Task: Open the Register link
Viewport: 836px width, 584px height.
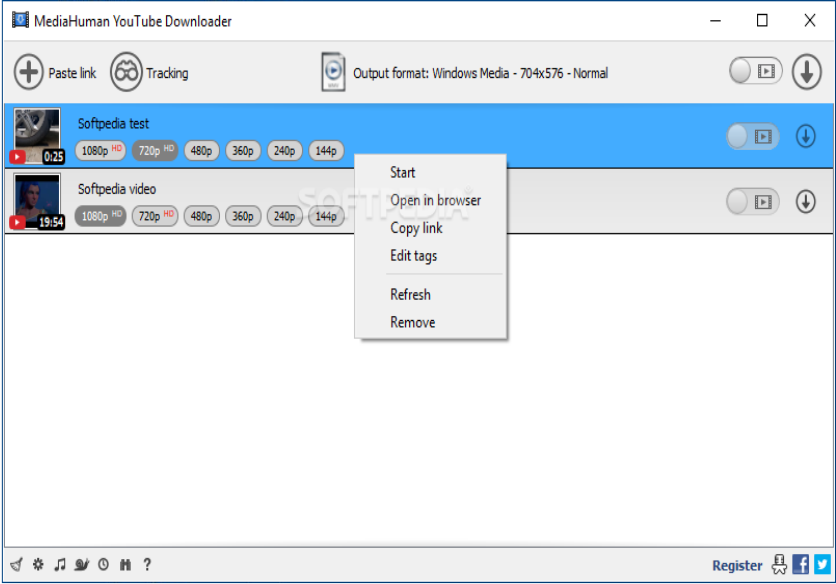Action: click(737, 565)
